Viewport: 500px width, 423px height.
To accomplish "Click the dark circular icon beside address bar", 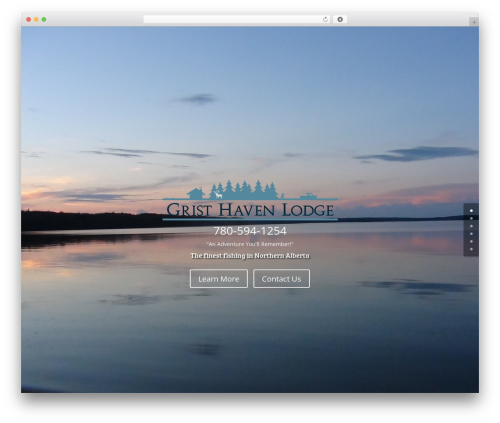I will pyautogui.click(x=340, y=20).
